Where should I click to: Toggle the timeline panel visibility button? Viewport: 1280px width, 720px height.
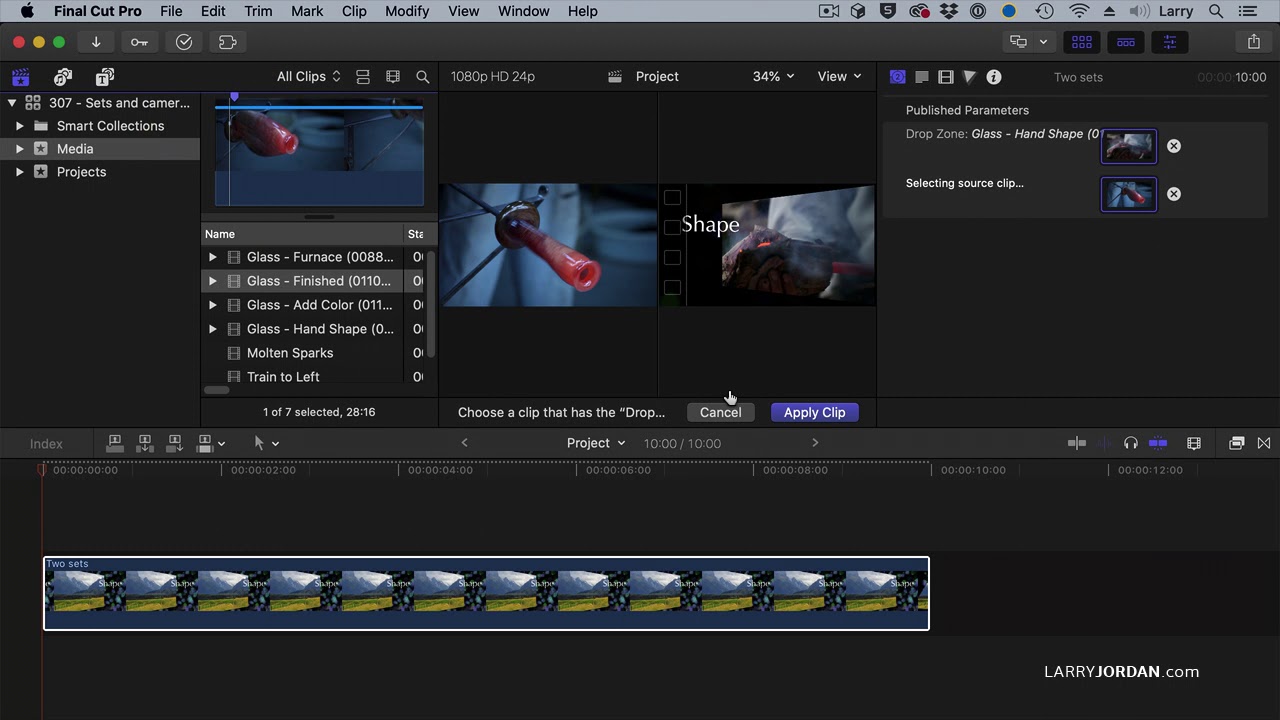pos(1126,42)
